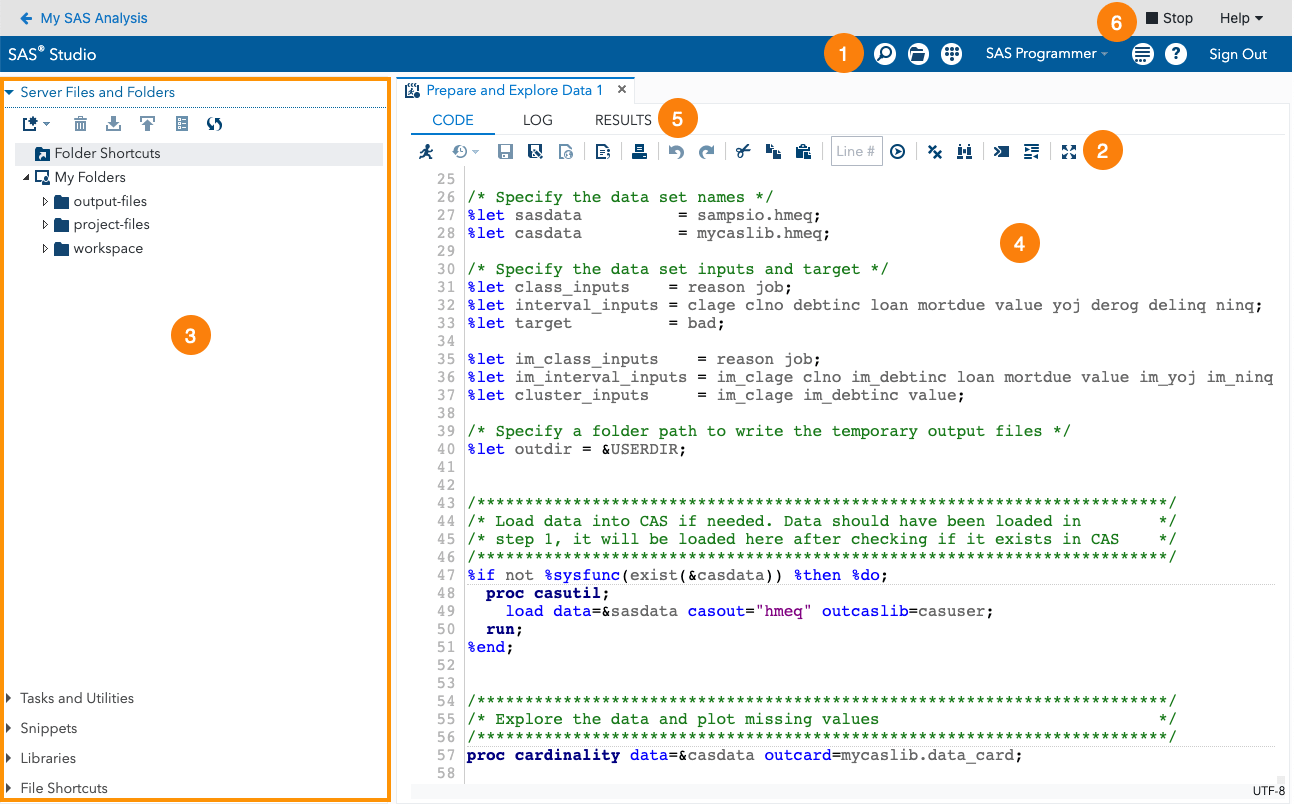Click code line 28 with casdata definition
The height and width of the screenshot is (804, 1294).
coord(649,233)
